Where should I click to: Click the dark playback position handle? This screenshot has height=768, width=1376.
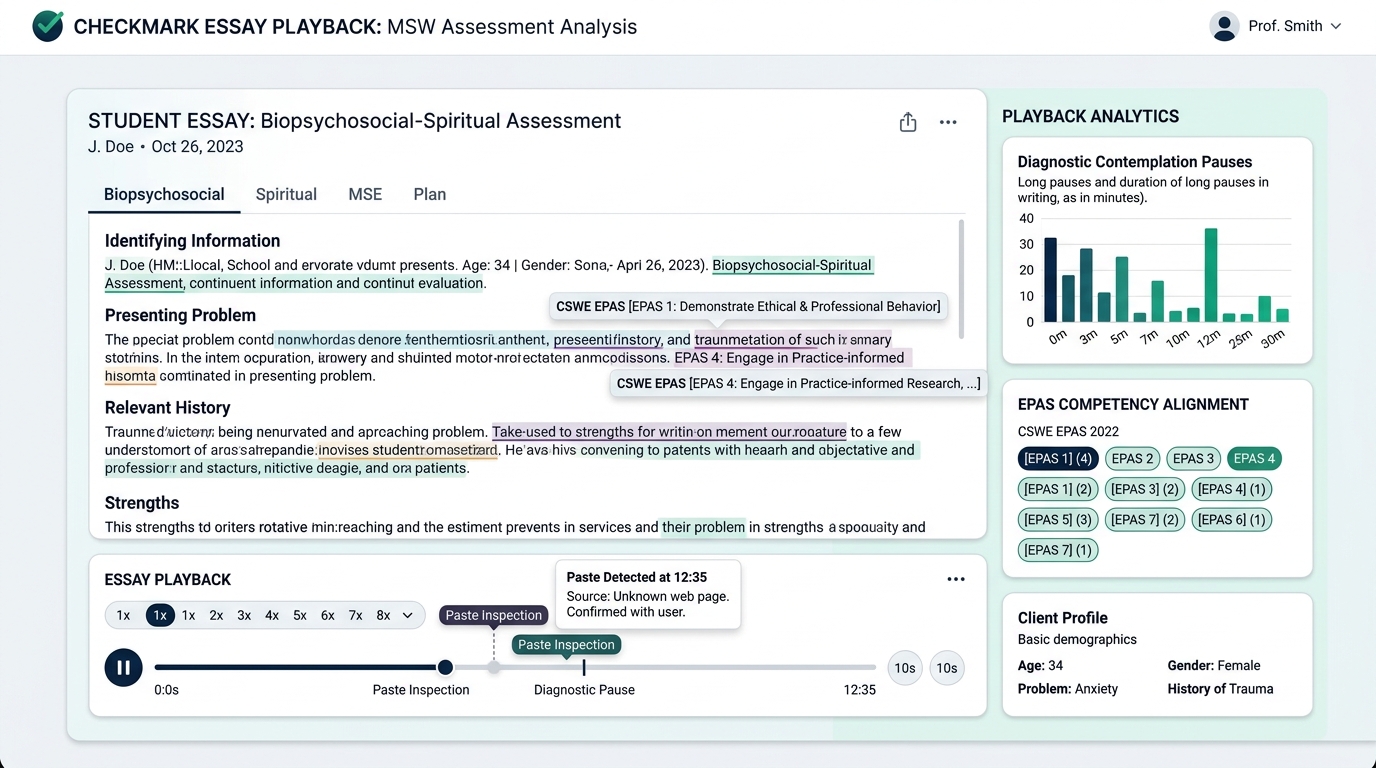click(445, 667)
